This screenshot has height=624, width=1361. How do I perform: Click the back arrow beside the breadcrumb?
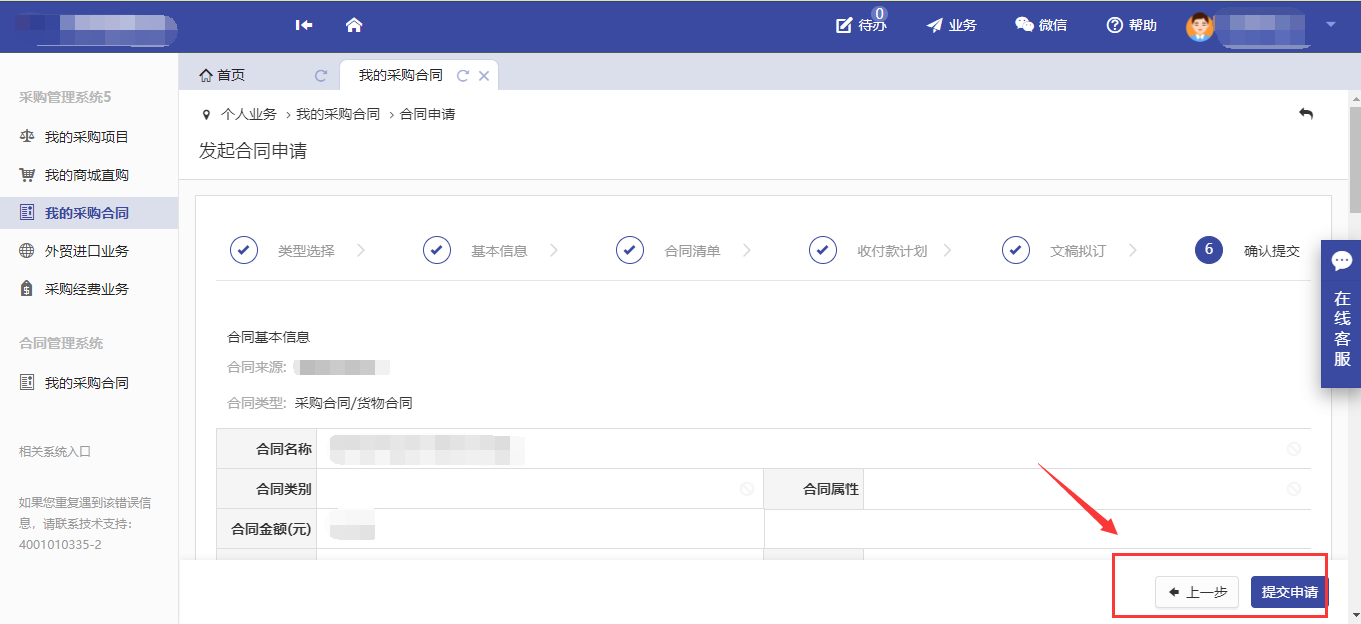1305,114
